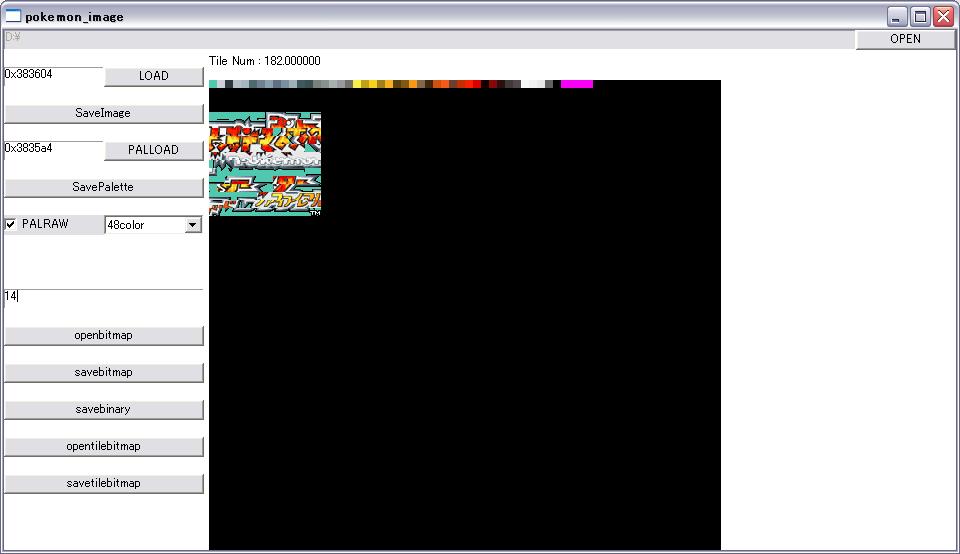The width and height of the screenshot is (960, 554).
Task: Click the opentilebitmap button
Action: [x=103, y=446]
